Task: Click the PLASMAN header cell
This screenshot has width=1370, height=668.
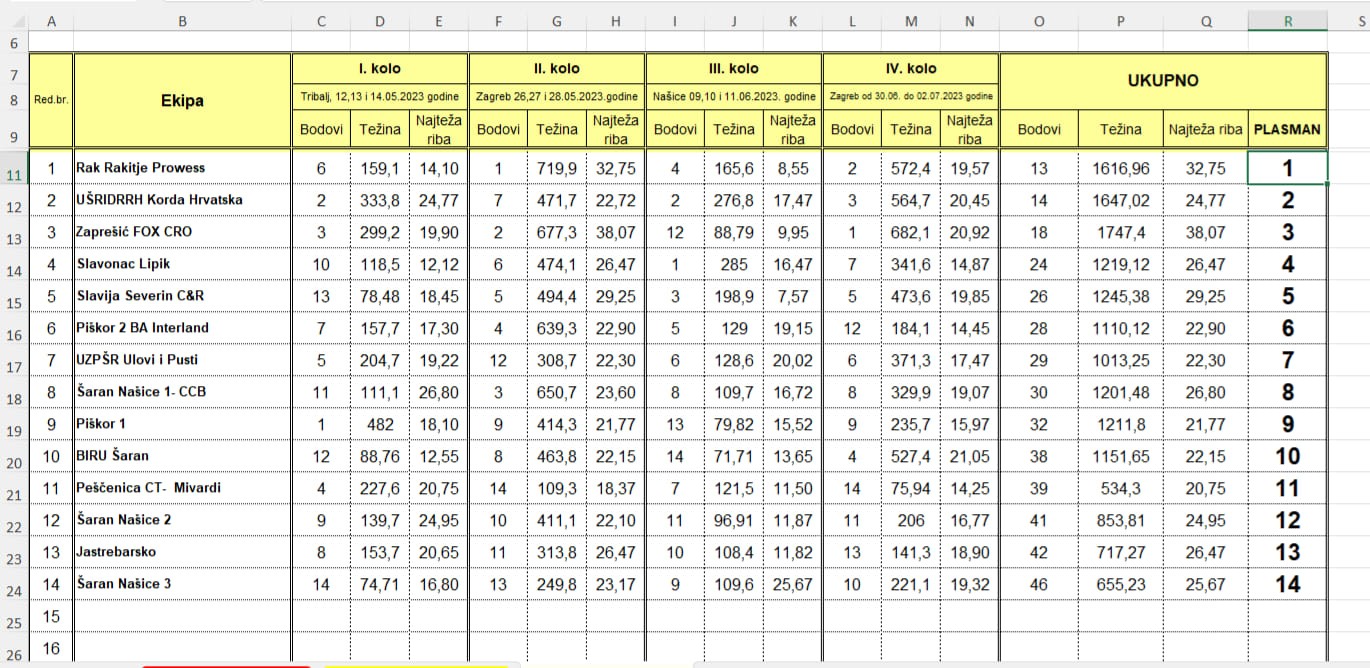Action: pos(1288,129)
